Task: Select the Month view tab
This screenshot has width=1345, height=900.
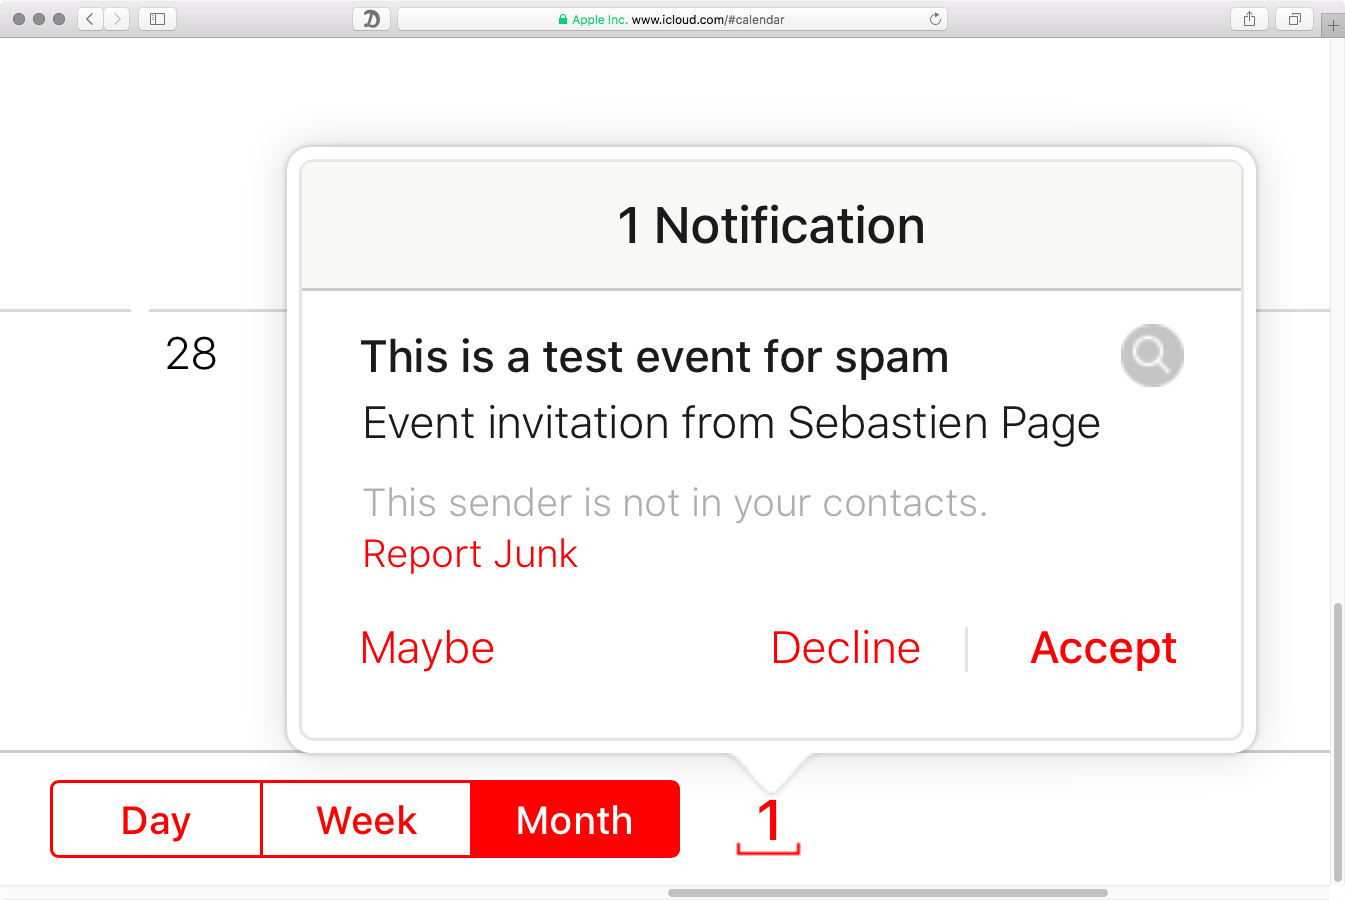Action: 574,820
